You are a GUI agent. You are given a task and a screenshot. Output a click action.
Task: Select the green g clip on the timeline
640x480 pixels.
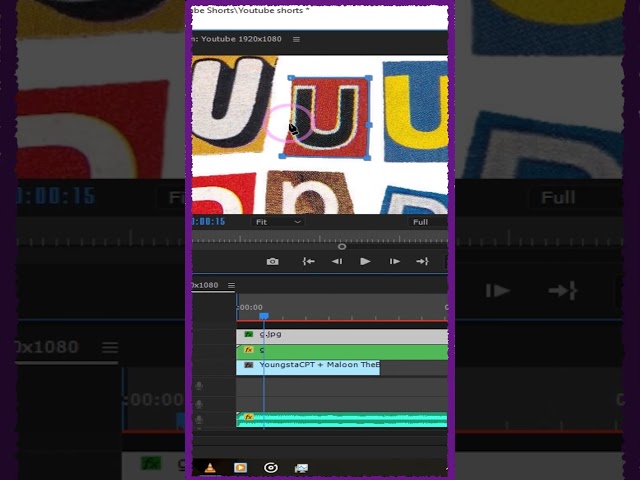[342, 352]
